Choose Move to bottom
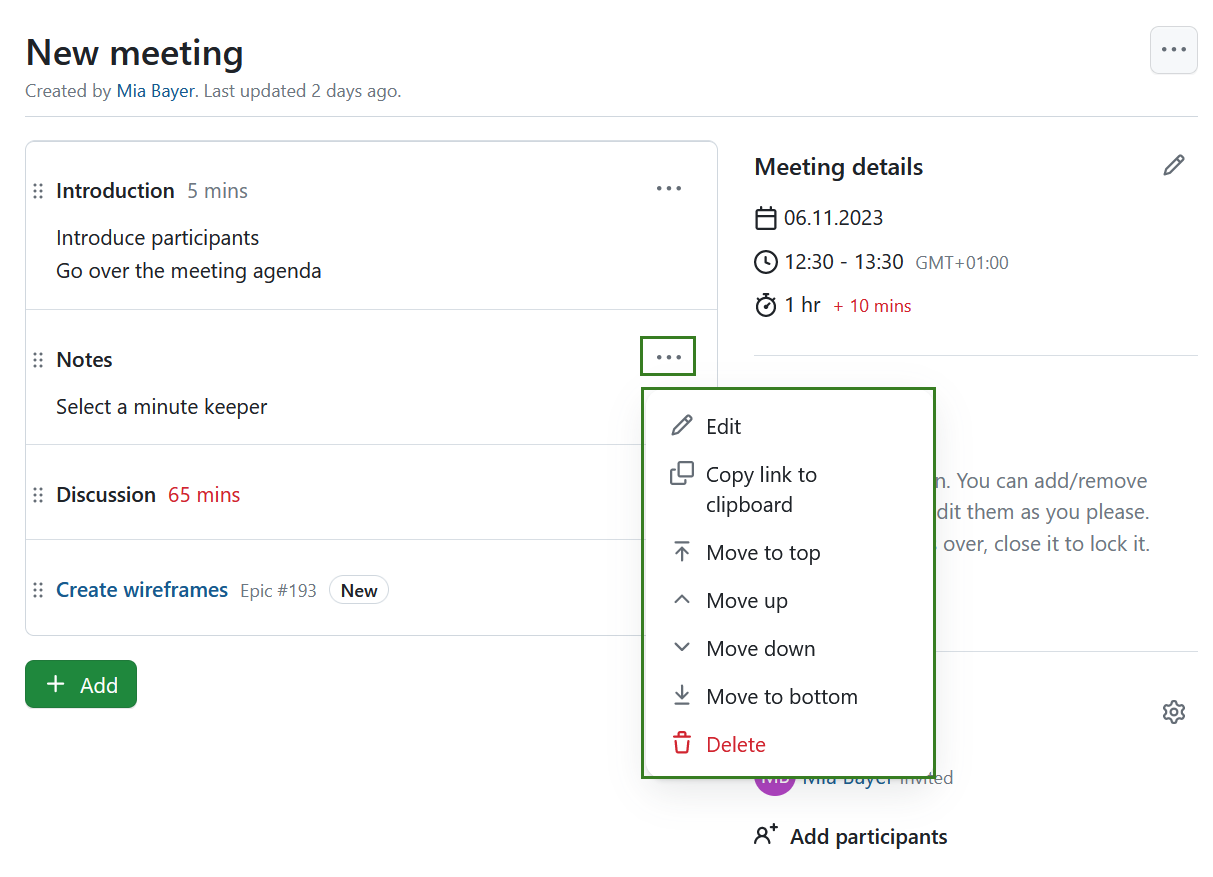The width and height of the screenshot is (1213, 877). (781, 697)
